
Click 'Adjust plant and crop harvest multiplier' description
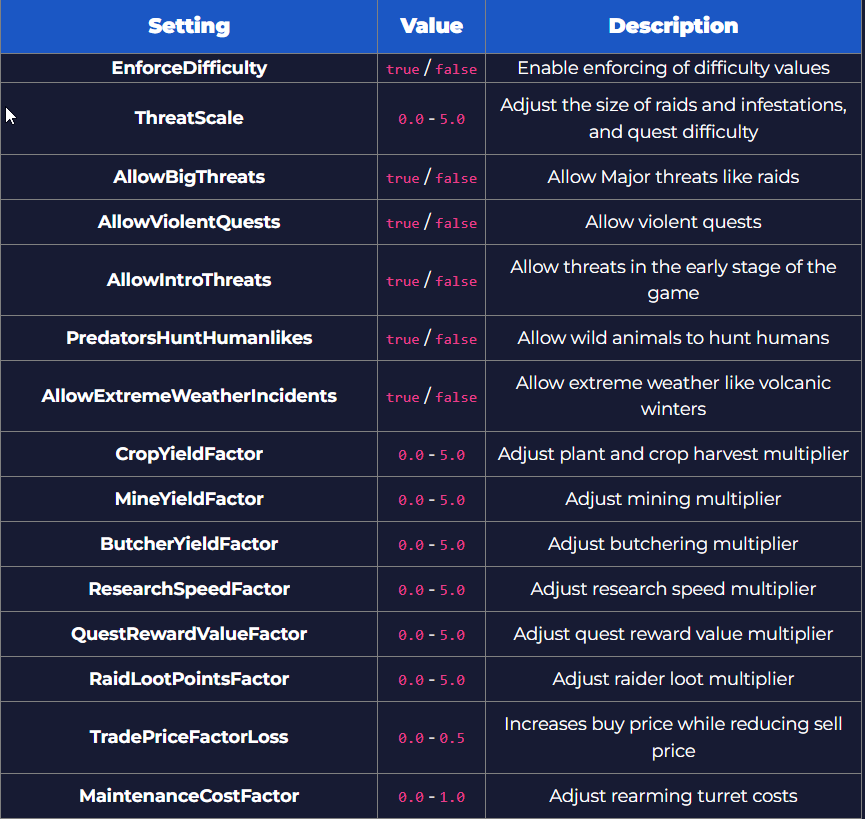pyautogui.click(x=673, y=454)
